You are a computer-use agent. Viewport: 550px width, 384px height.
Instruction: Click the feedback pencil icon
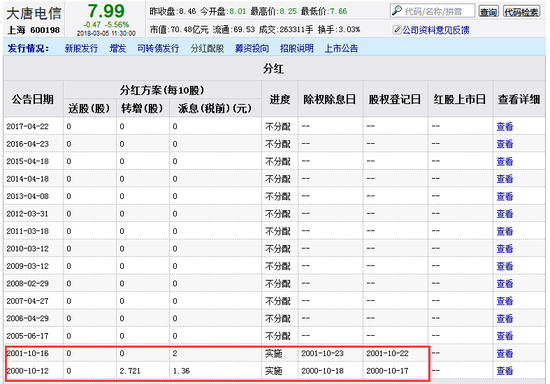pyautogui.click(x=397, y=30)
